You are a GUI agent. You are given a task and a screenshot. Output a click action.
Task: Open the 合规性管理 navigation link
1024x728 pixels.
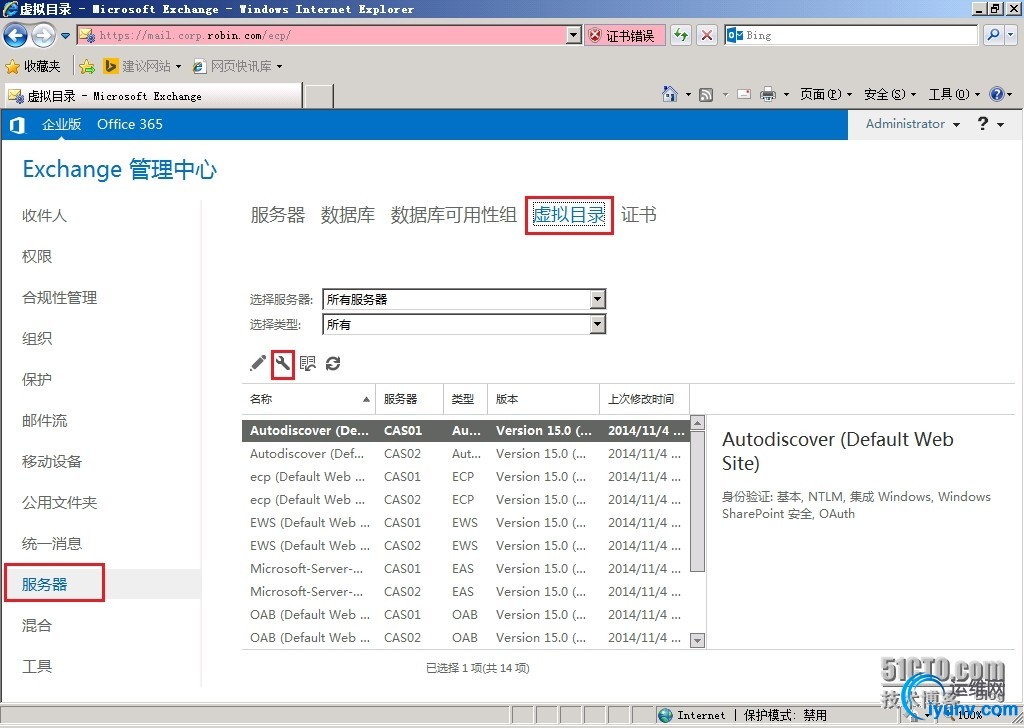(x=59, y=298)
